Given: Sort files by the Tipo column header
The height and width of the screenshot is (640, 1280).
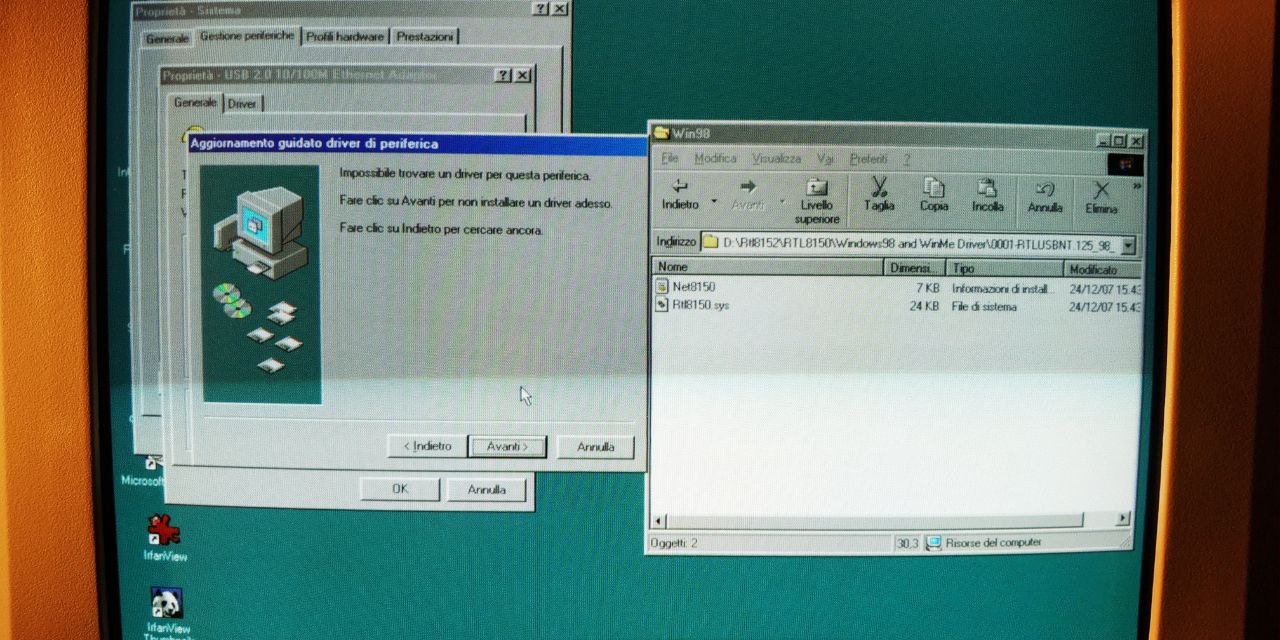Looking at the screenshot, I should (1004, 269).
